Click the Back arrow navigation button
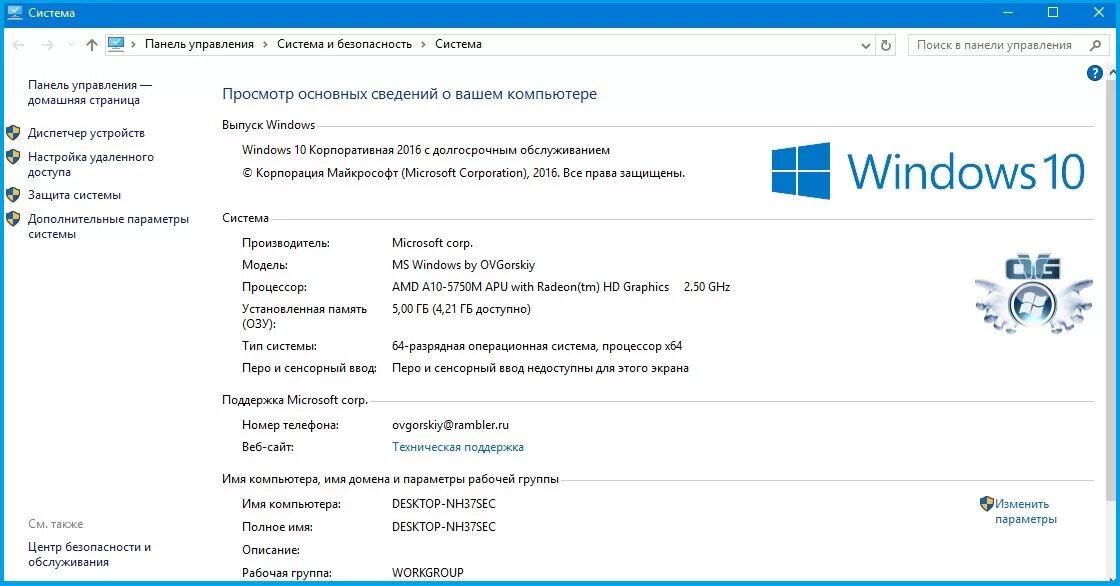Image resolution: width=1120 pixels, height=586 pixels. pyautogui.click(x=19, y=45)
